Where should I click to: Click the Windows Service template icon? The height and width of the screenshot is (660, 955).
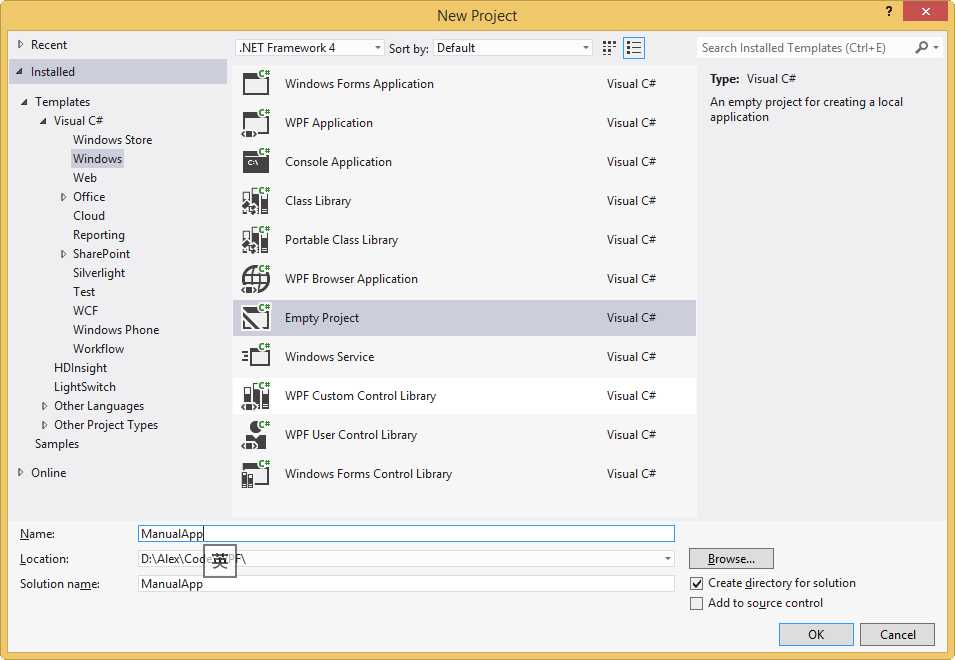click(256, 356)
